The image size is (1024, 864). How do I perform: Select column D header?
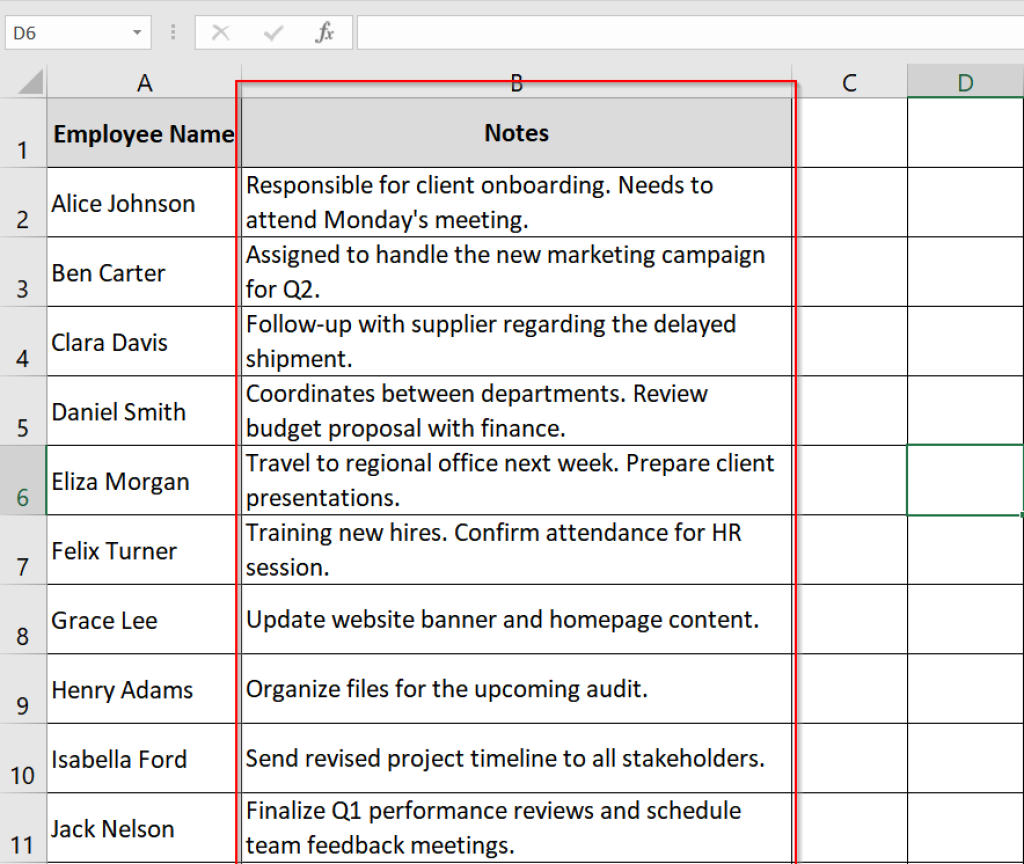coord(964,82)
